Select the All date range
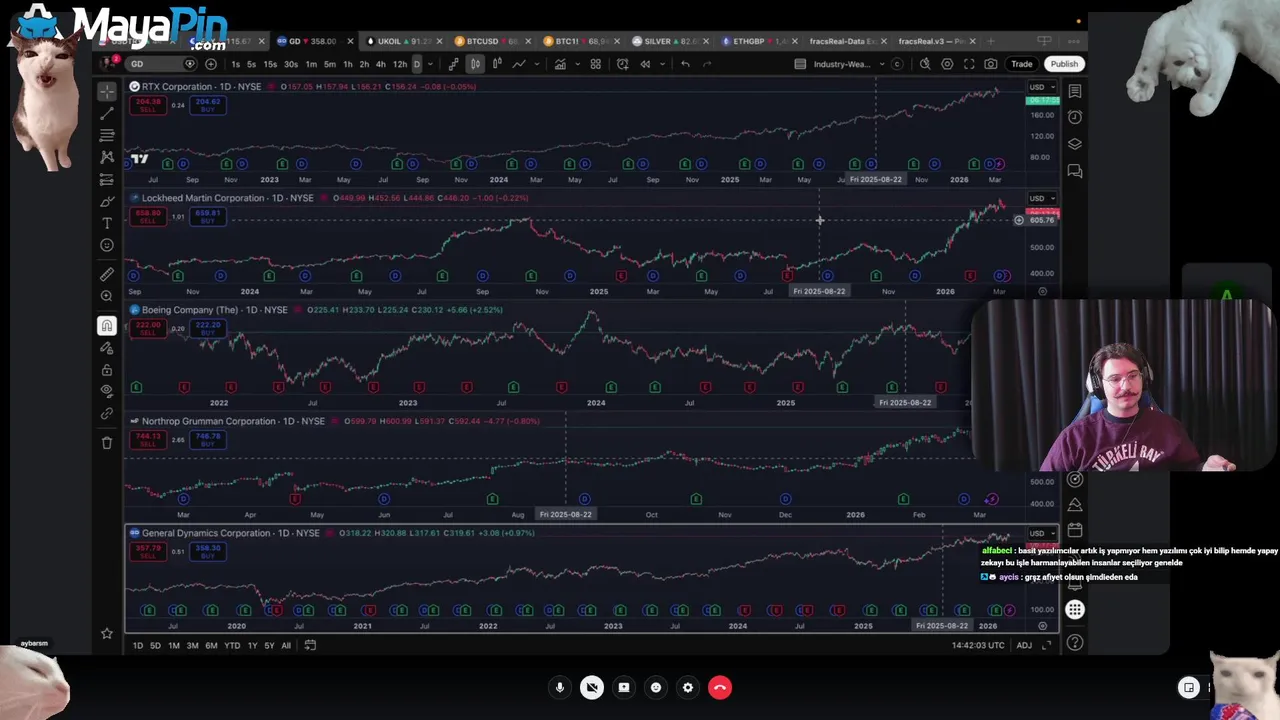The height and width of the screenshot is (720, 1280). pyautogui.click(x=286, y=645)
